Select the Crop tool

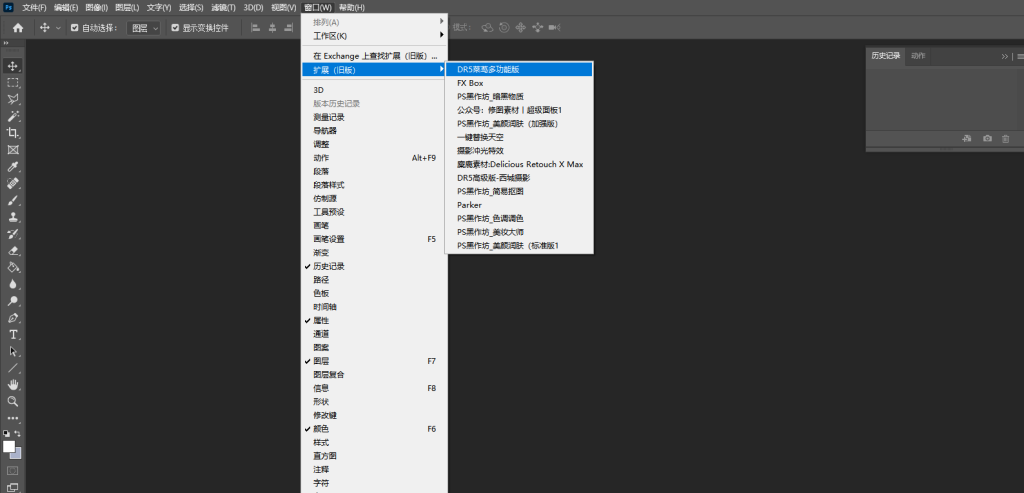coord(13,132)
